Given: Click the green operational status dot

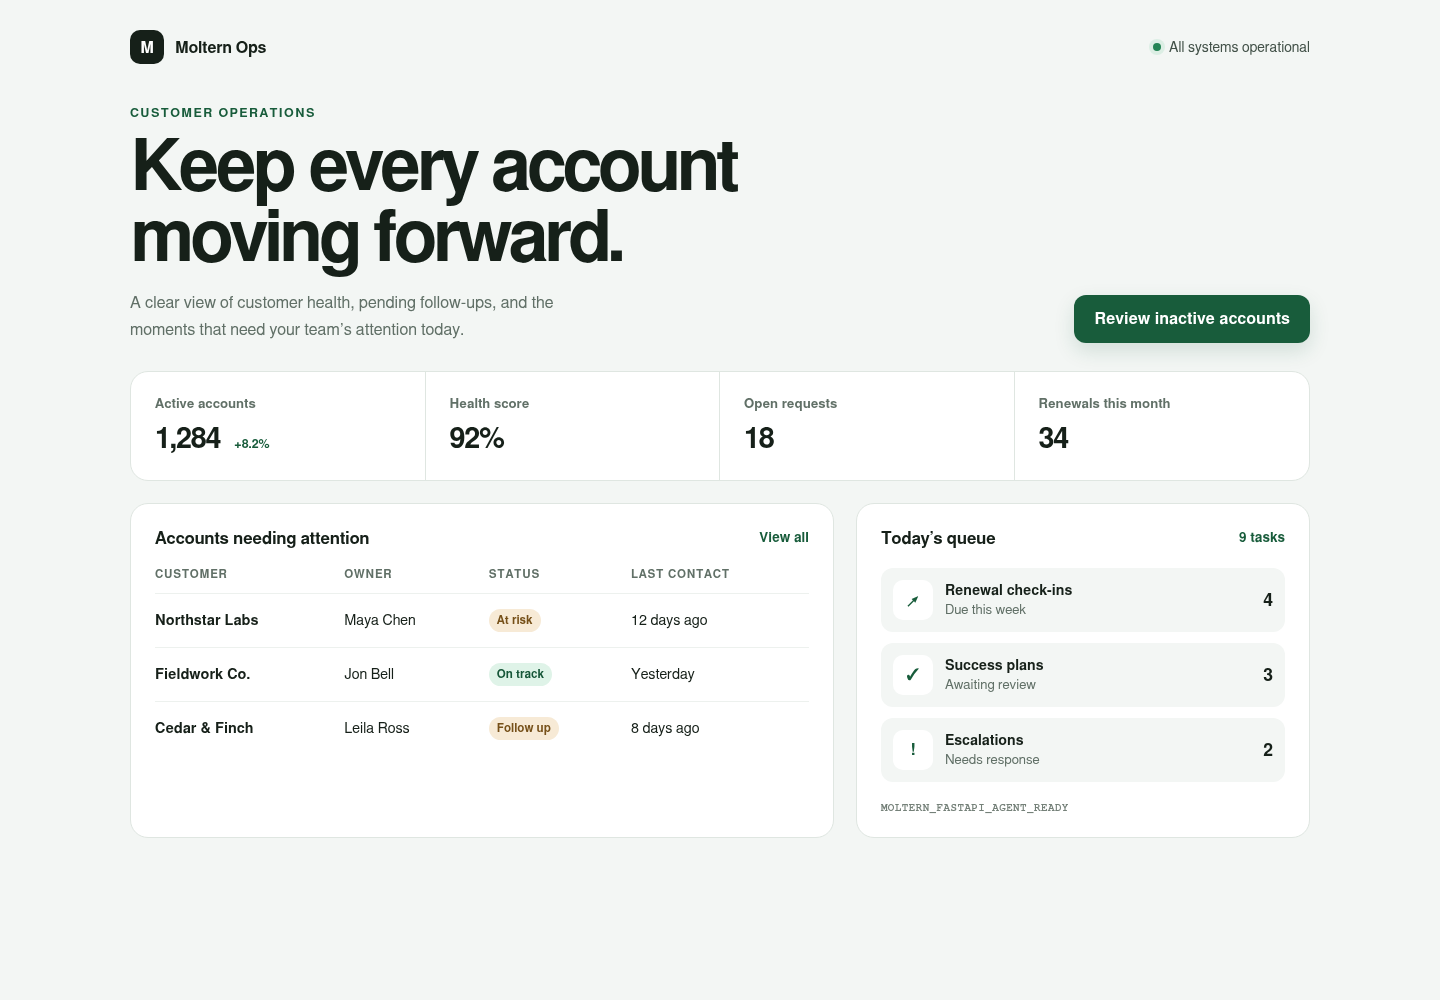Looking at the screenshot, I should click(1157, 47).
